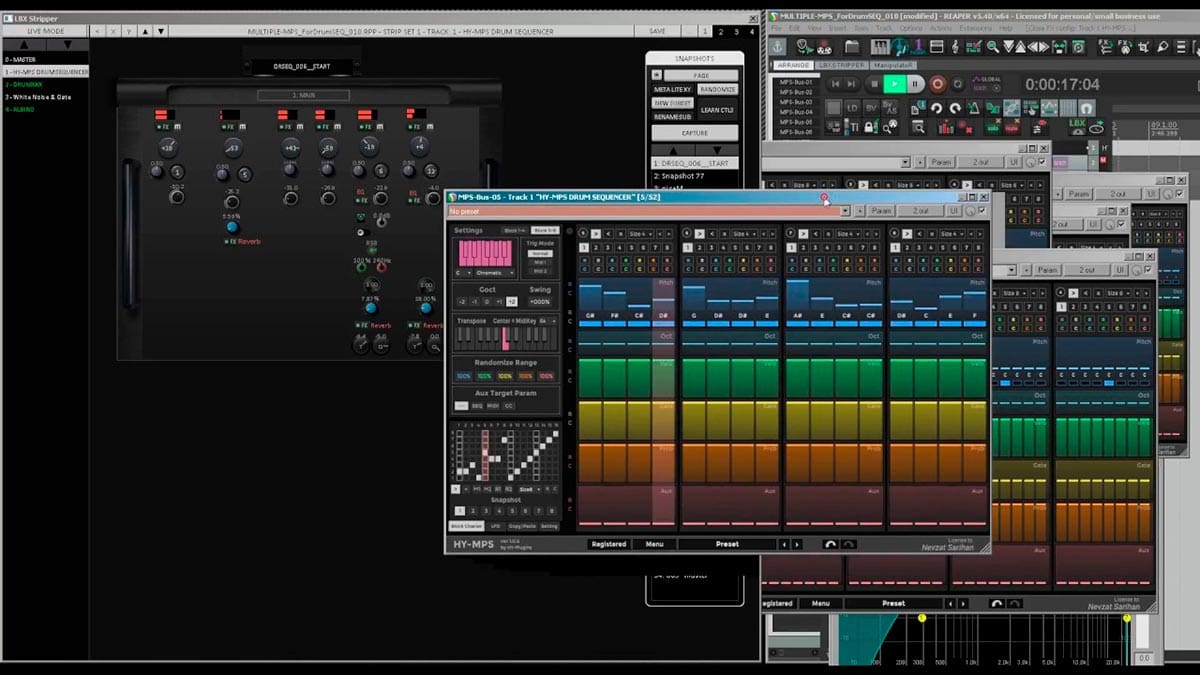Open the Block Chainer tab in HY-MPS
Screen dimensions: 1200x675
click(x=467, y=526)
